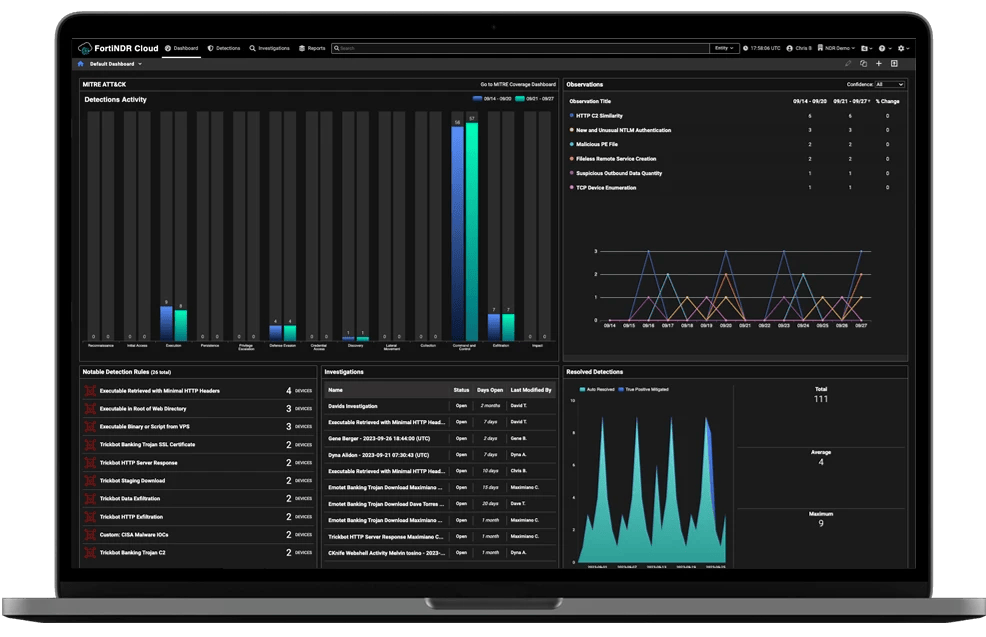Add a new dashboard with plus icon
The width and height of the screenshot is (986, 637).
click(x=878, y=64)
